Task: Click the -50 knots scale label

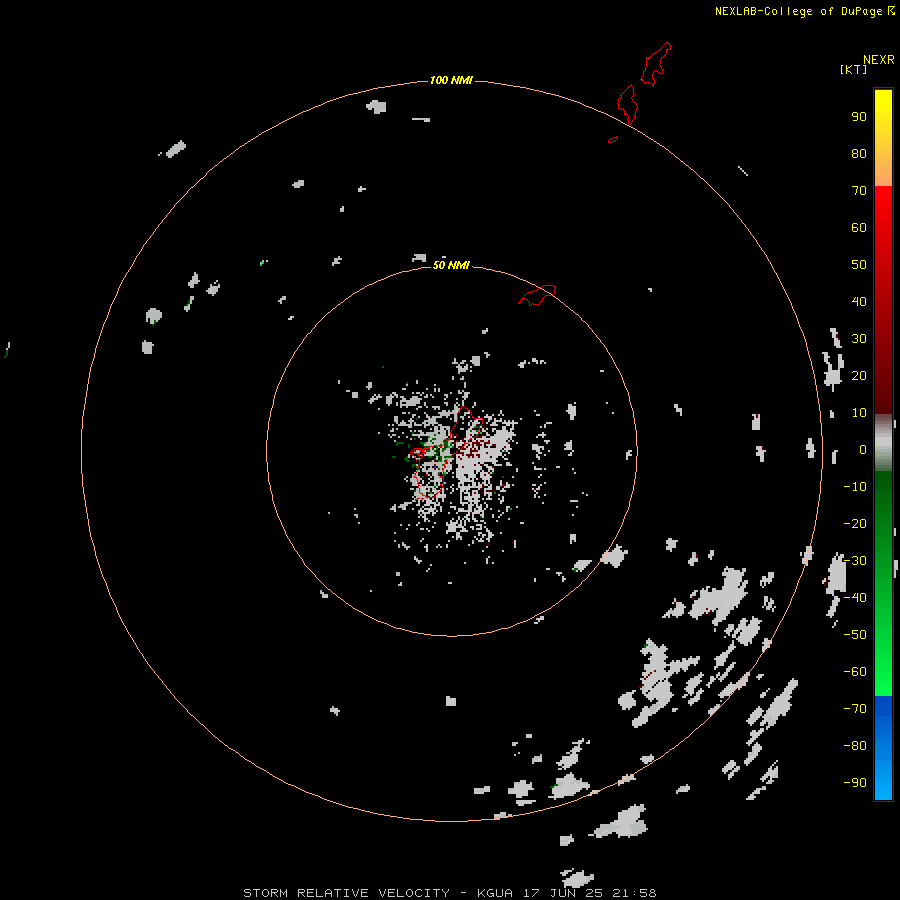Action: [x=855, y=635]
